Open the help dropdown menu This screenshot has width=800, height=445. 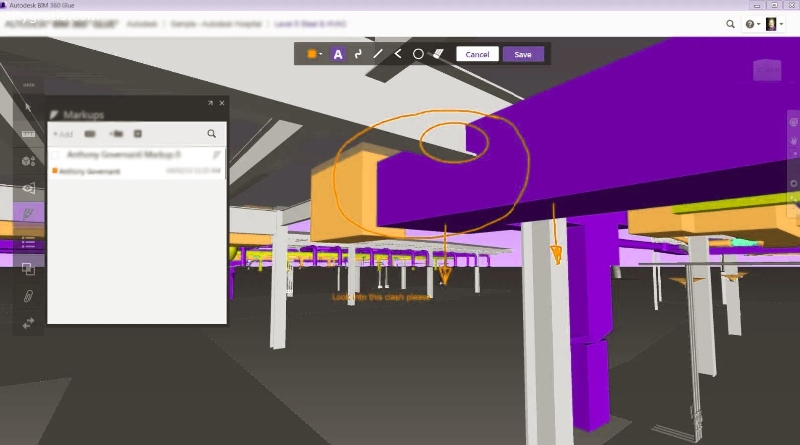pyautogui.click(x=752, y=24)
